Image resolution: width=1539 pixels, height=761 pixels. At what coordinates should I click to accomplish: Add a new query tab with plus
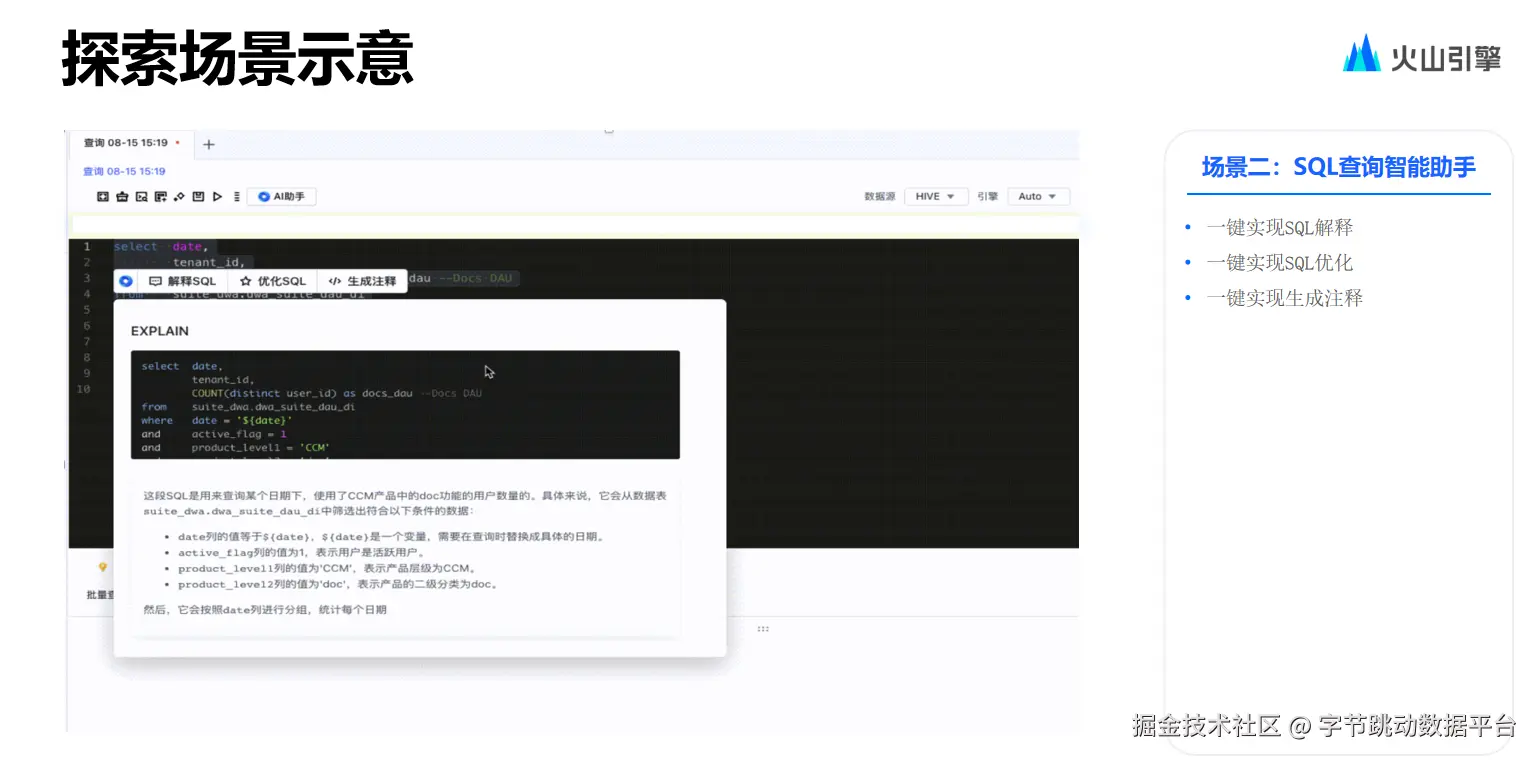coord(209,145)
